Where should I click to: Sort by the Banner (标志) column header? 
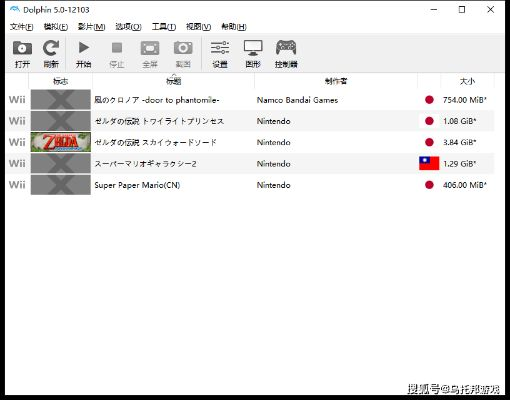coord(60,81)
